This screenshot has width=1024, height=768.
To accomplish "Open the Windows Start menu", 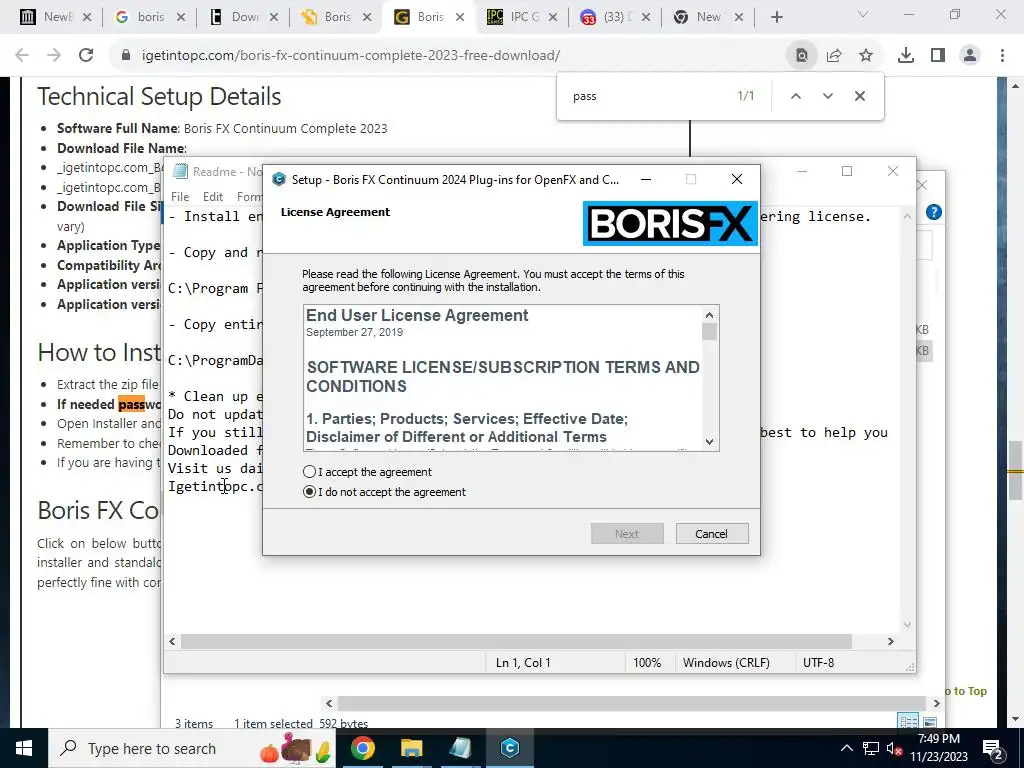I will pos(24,748).
